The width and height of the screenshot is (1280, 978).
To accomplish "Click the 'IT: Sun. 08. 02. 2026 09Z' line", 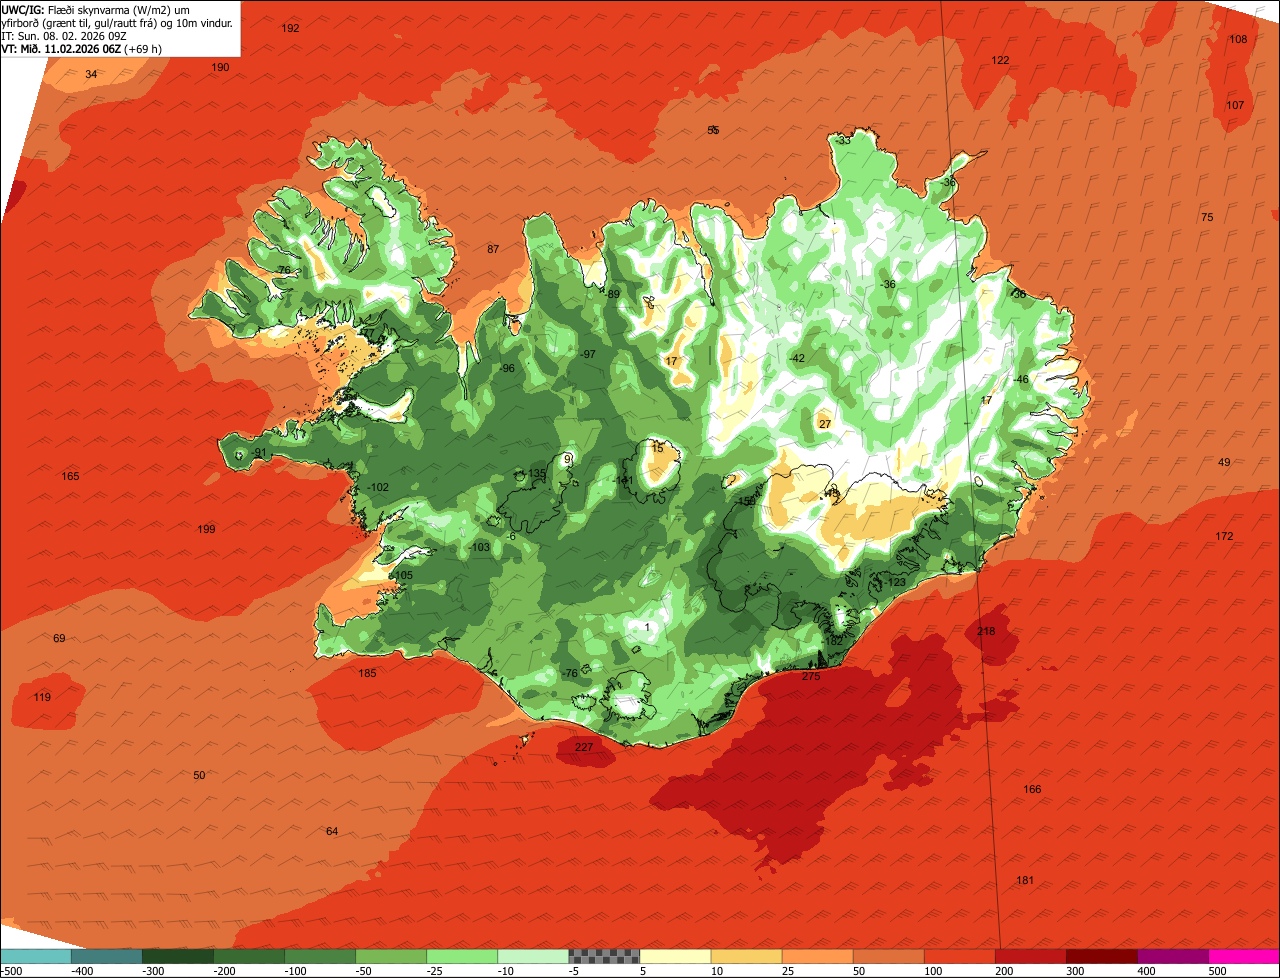I will click(x=65, y=35).
